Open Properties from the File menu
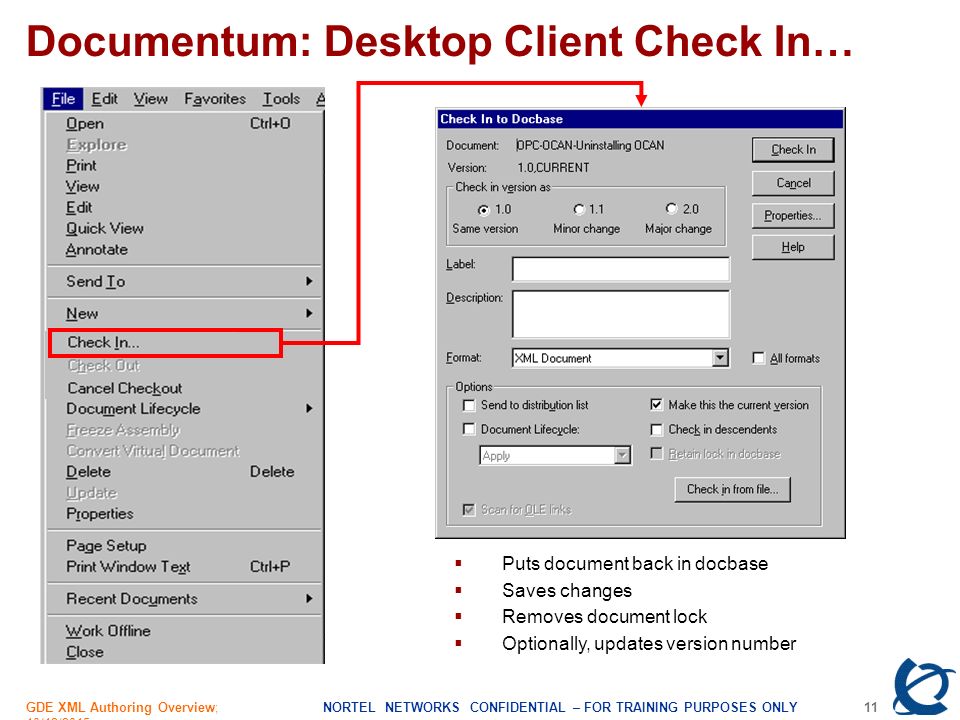The width and height of the screenshot is (960, 720). (x=184, y=514)
